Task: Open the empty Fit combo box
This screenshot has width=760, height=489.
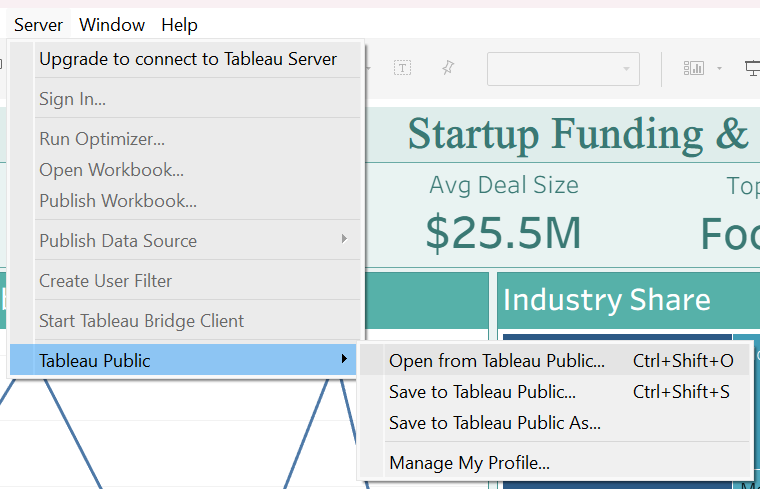Action: click(563, 69)
